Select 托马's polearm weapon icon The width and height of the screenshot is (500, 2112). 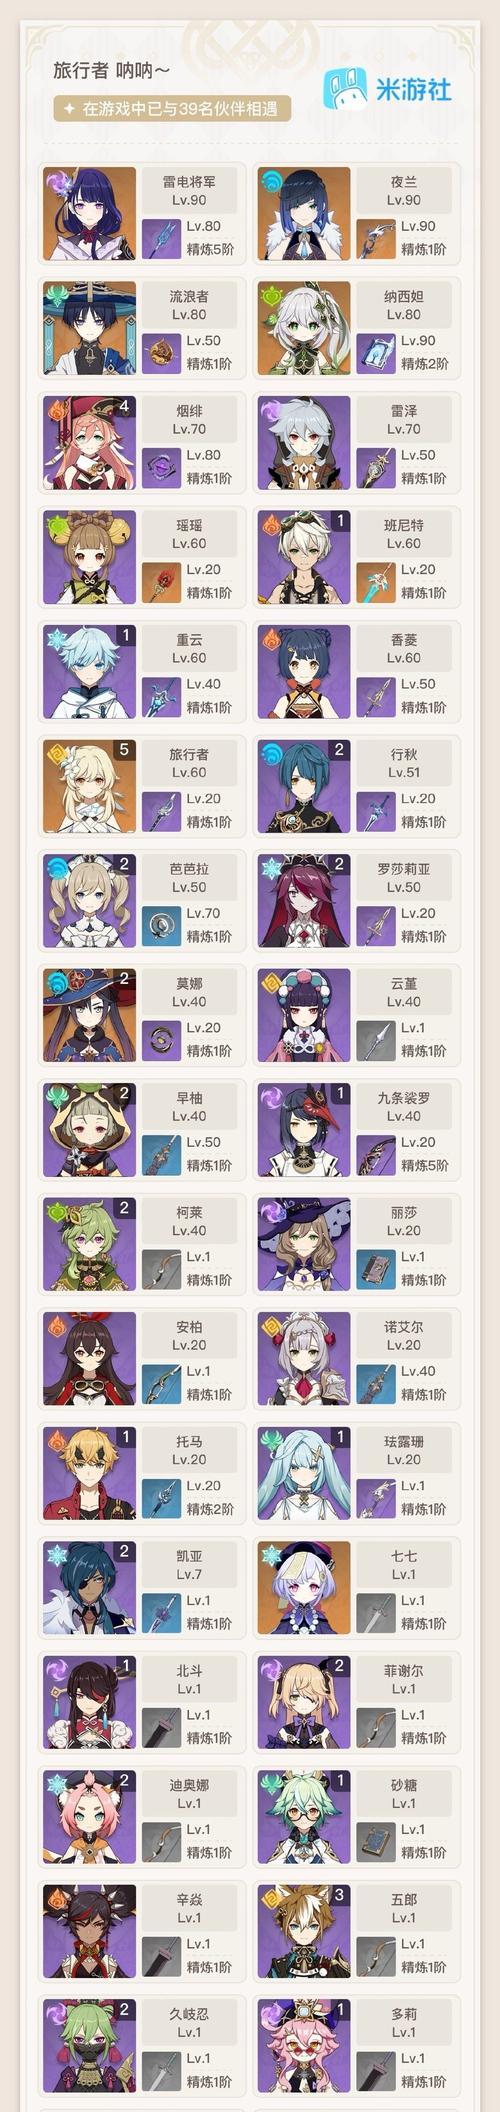(161, 1497)
